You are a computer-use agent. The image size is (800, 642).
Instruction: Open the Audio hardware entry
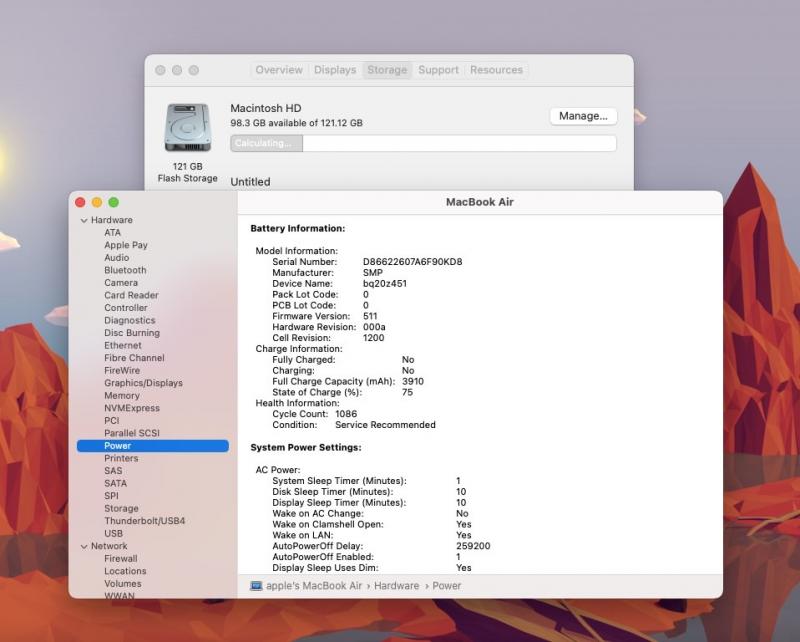(x=116, y=258)
